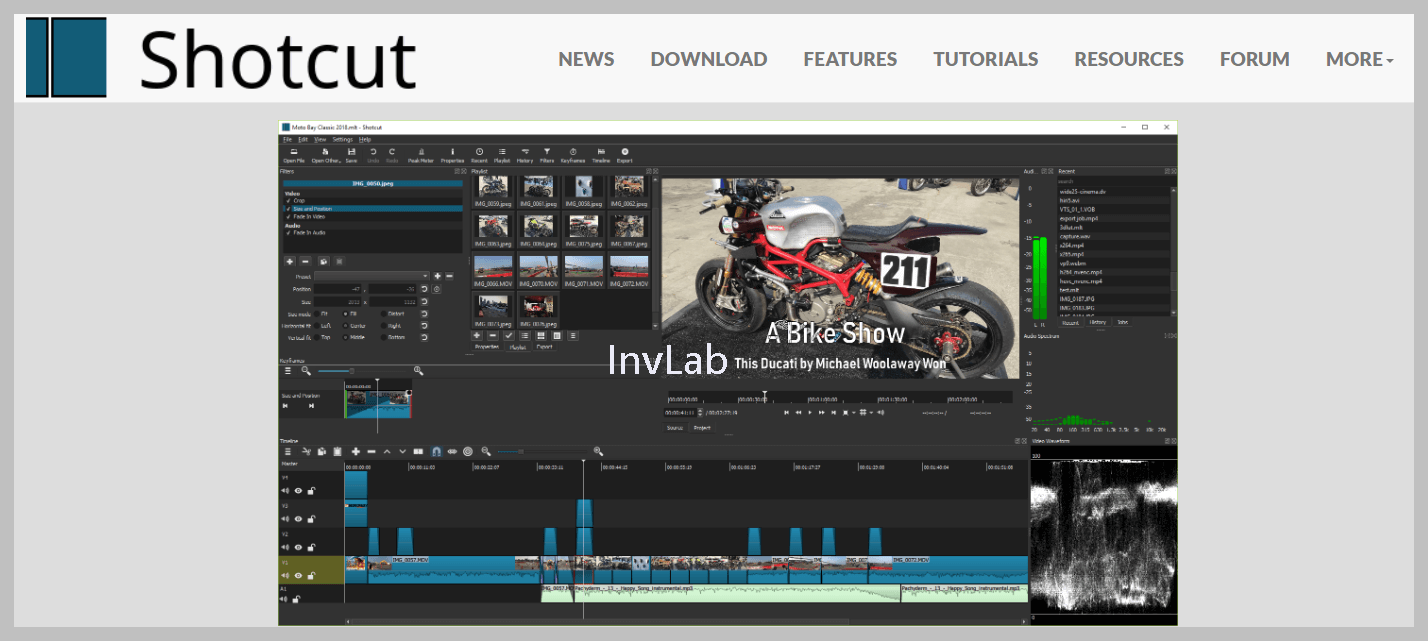
Task: Switch to the Jobs tab in the Recent panel
Action: (1122, 322)
